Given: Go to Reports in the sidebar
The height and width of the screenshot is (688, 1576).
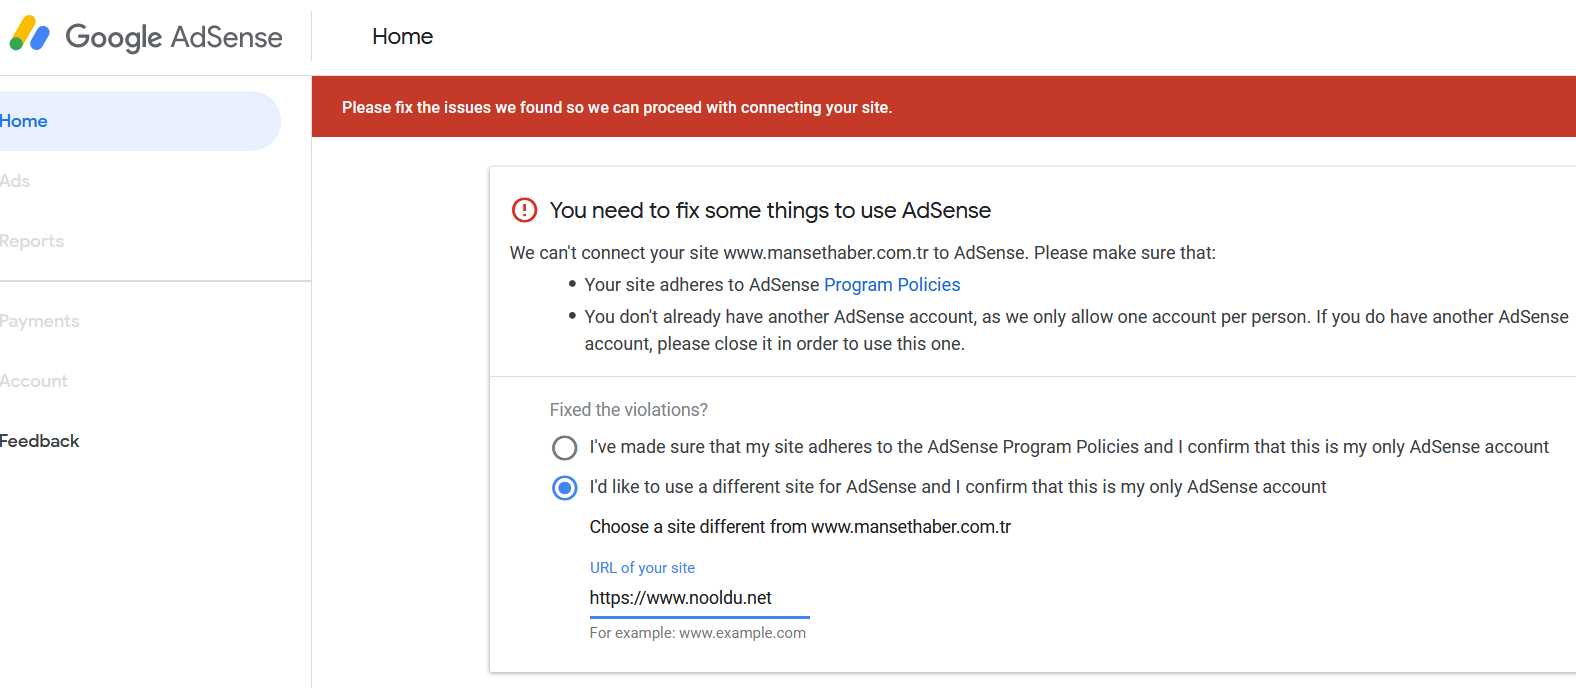Looking at the screenshot, I should point(32,241).
